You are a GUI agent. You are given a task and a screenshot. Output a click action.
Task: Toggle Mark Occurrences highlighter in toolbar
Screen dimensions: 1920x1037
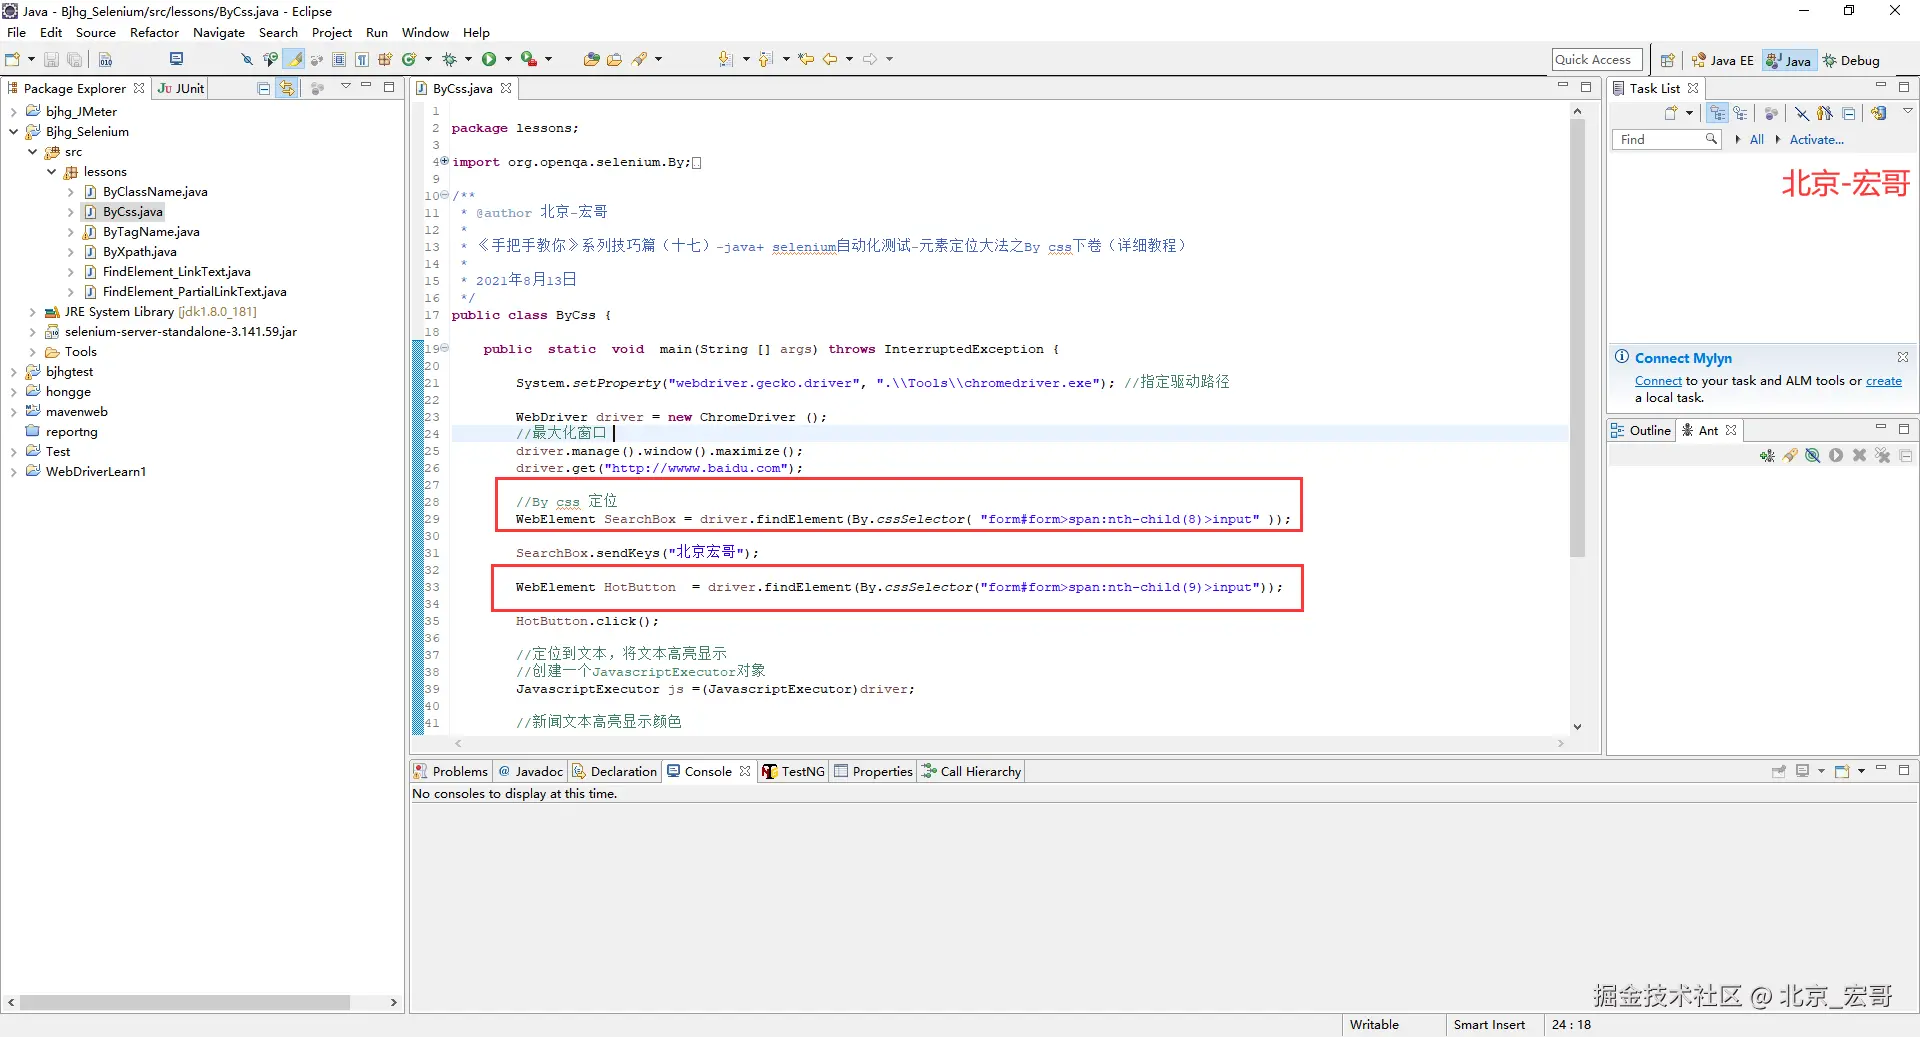pos(294,60)
